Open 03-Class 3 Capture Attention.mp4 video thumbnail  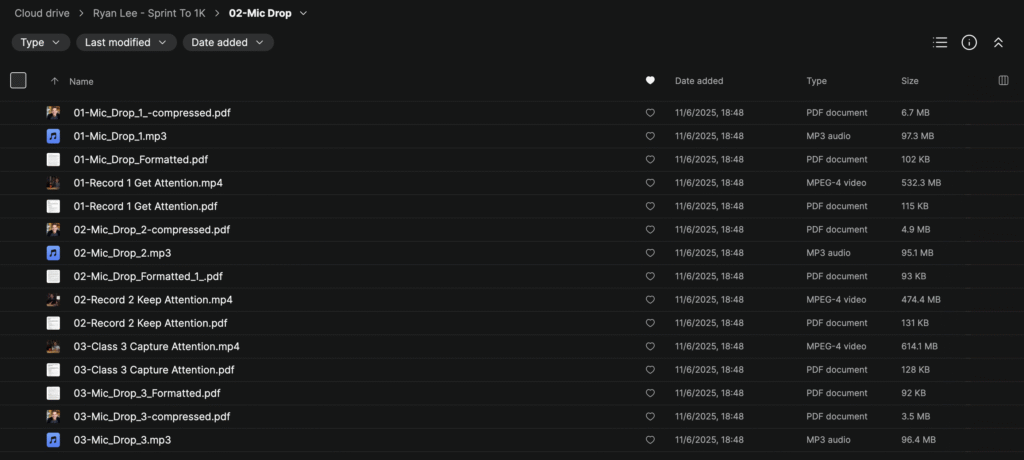coord(53,346)
